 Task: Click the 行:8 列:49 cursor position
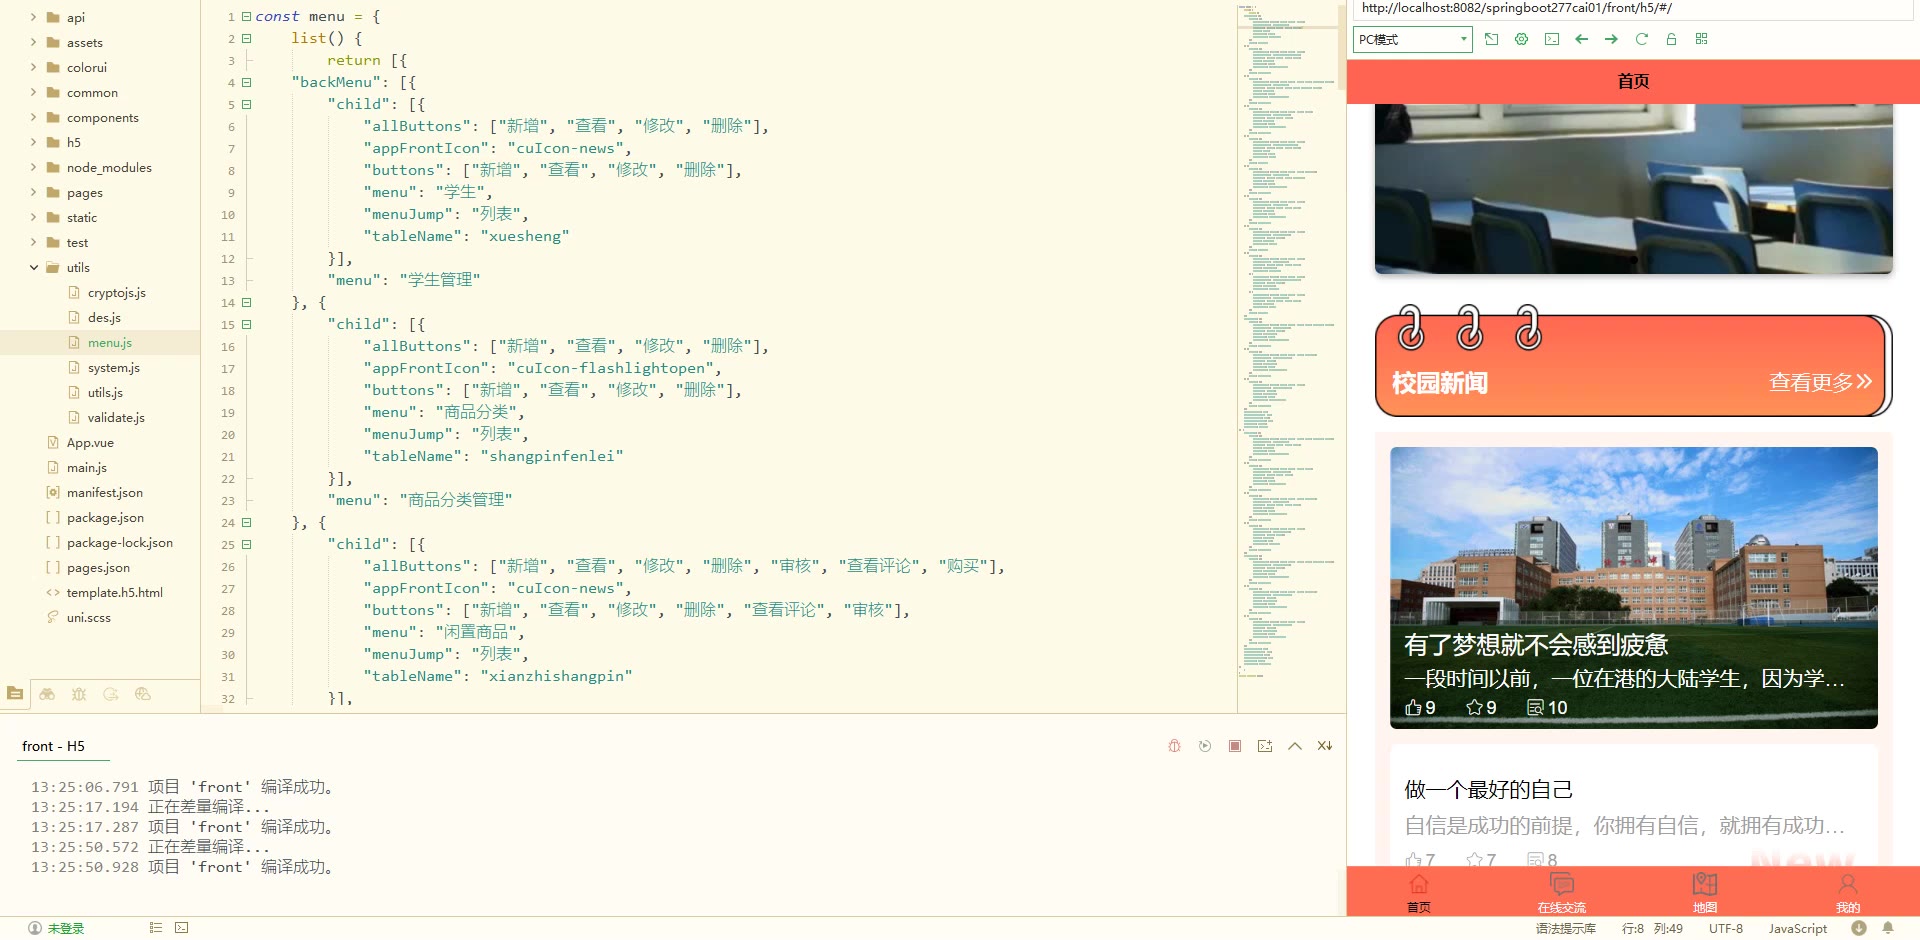[1652, 928]
